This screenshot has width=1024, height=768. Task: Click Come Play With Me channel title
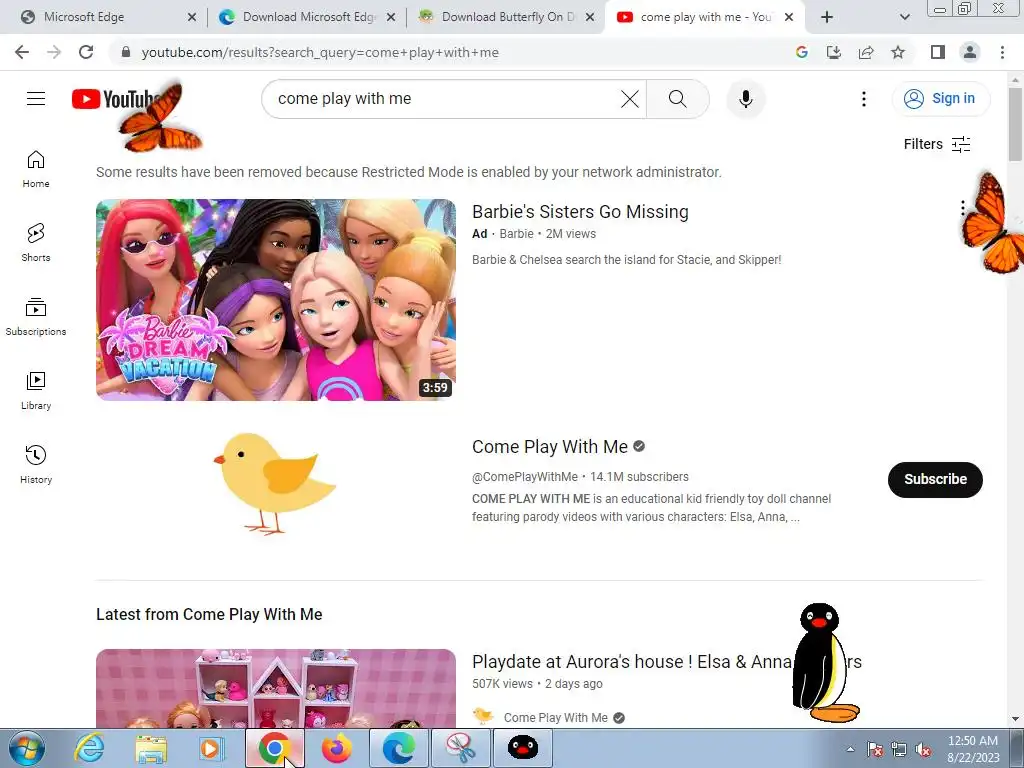point(549,447)
